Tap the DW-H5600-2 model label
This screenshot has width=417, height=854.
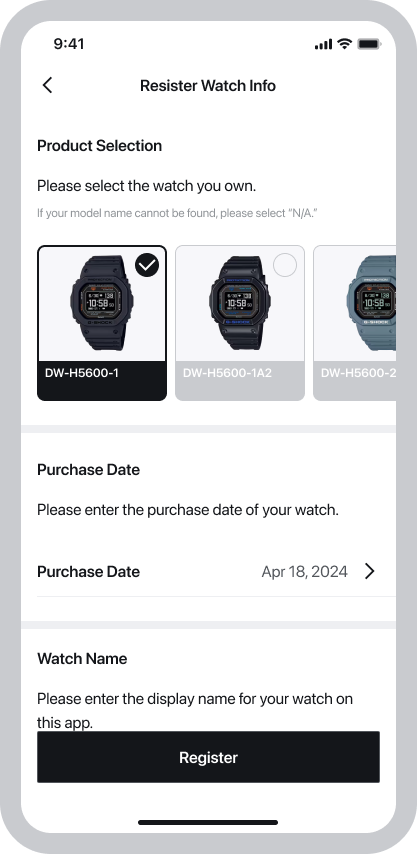pyautogui.click(x=358, y=373)
